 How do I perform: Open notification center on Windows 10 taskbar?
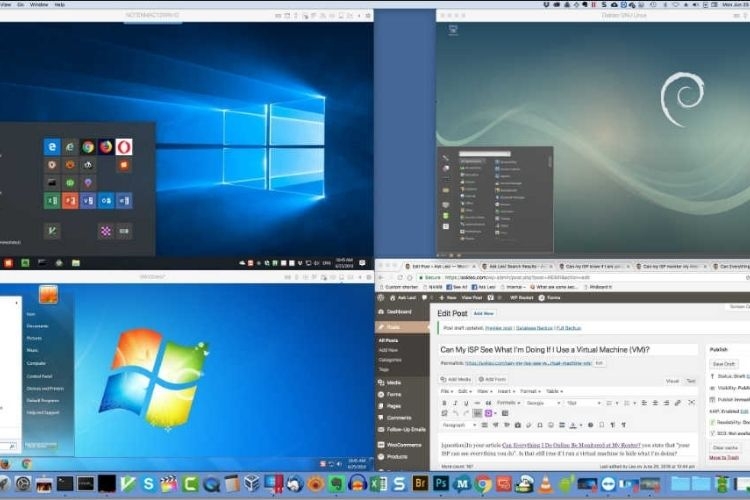coord(362,263)
